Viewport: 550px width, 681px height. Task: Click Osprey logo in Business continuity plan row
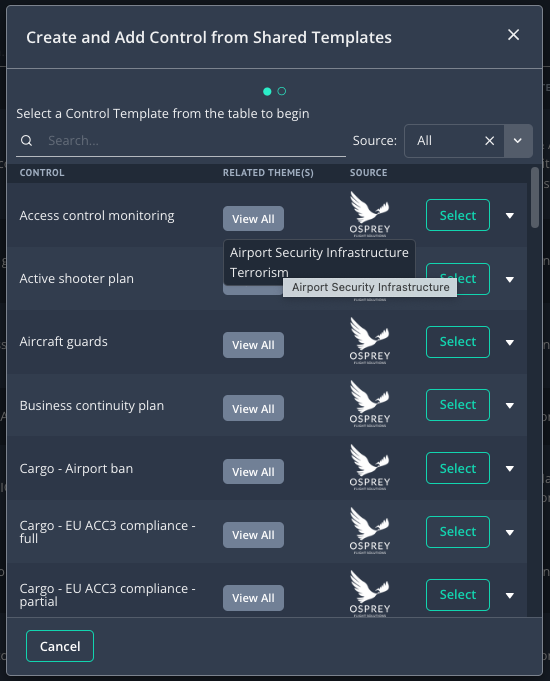370,404
